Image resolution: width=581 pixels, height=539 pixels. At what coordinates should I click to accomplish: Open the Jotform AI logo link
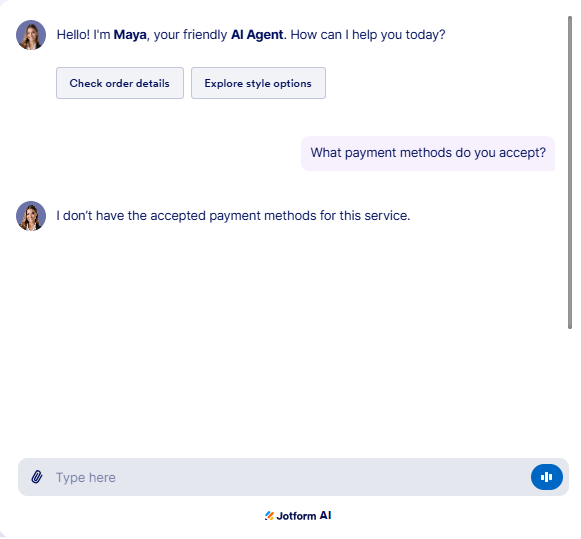click(x=298, y=515)
